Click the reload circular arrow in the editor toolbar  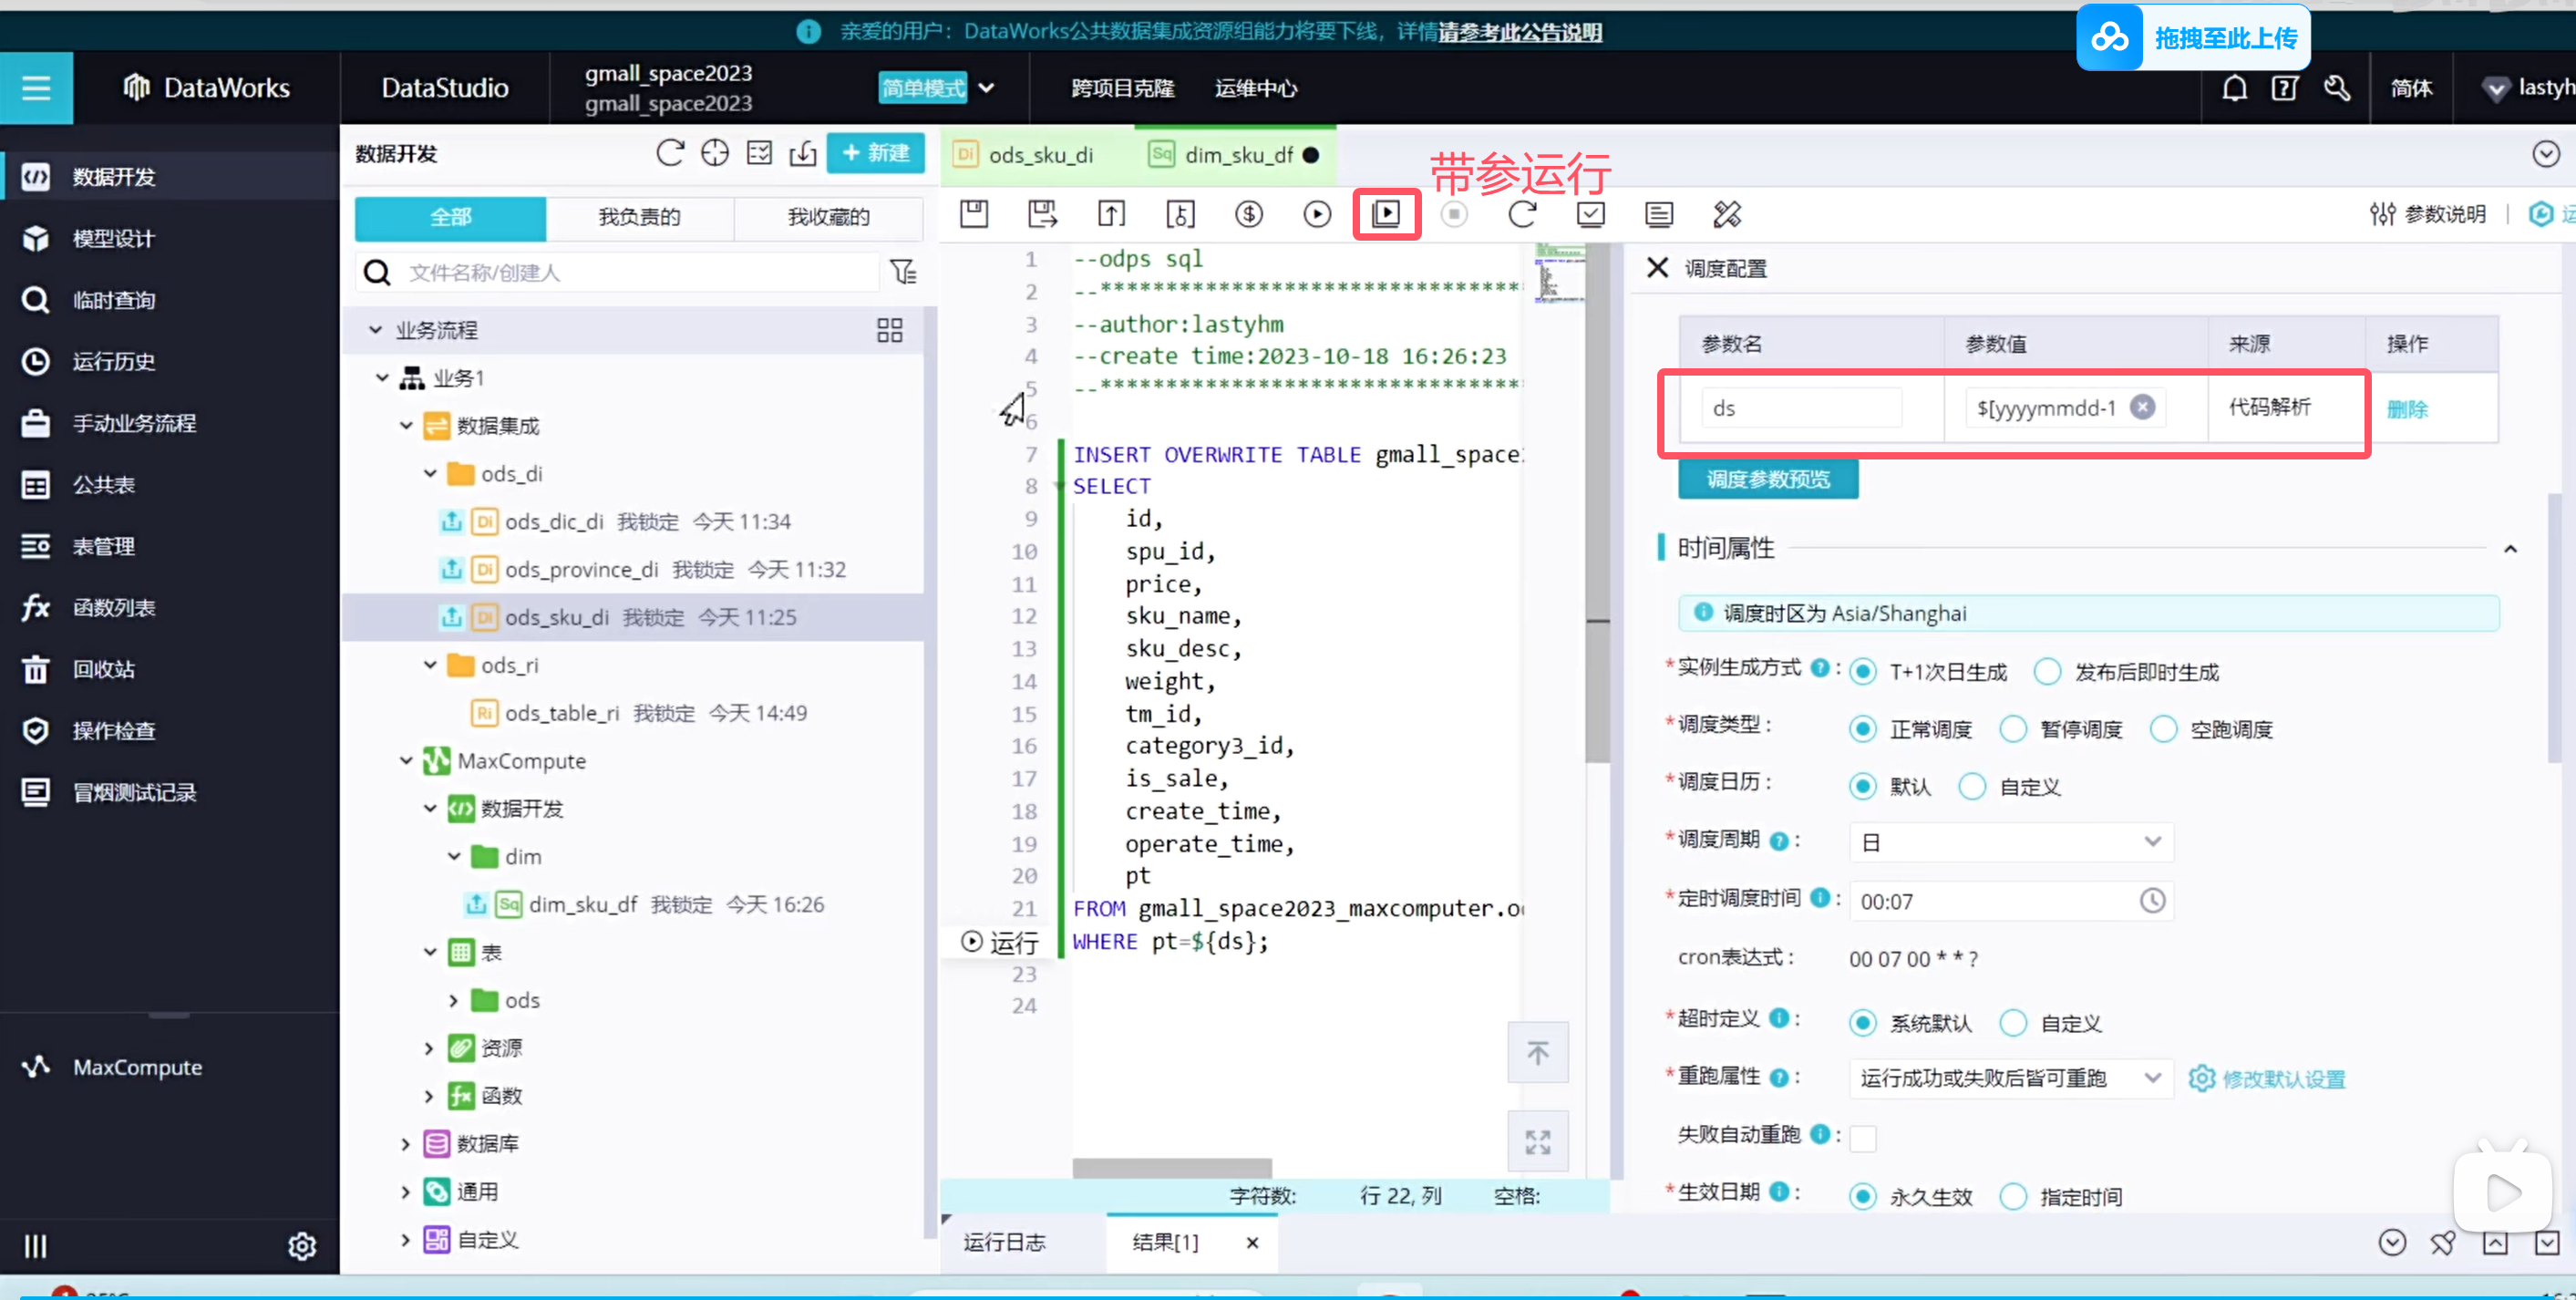[1522, 214]
